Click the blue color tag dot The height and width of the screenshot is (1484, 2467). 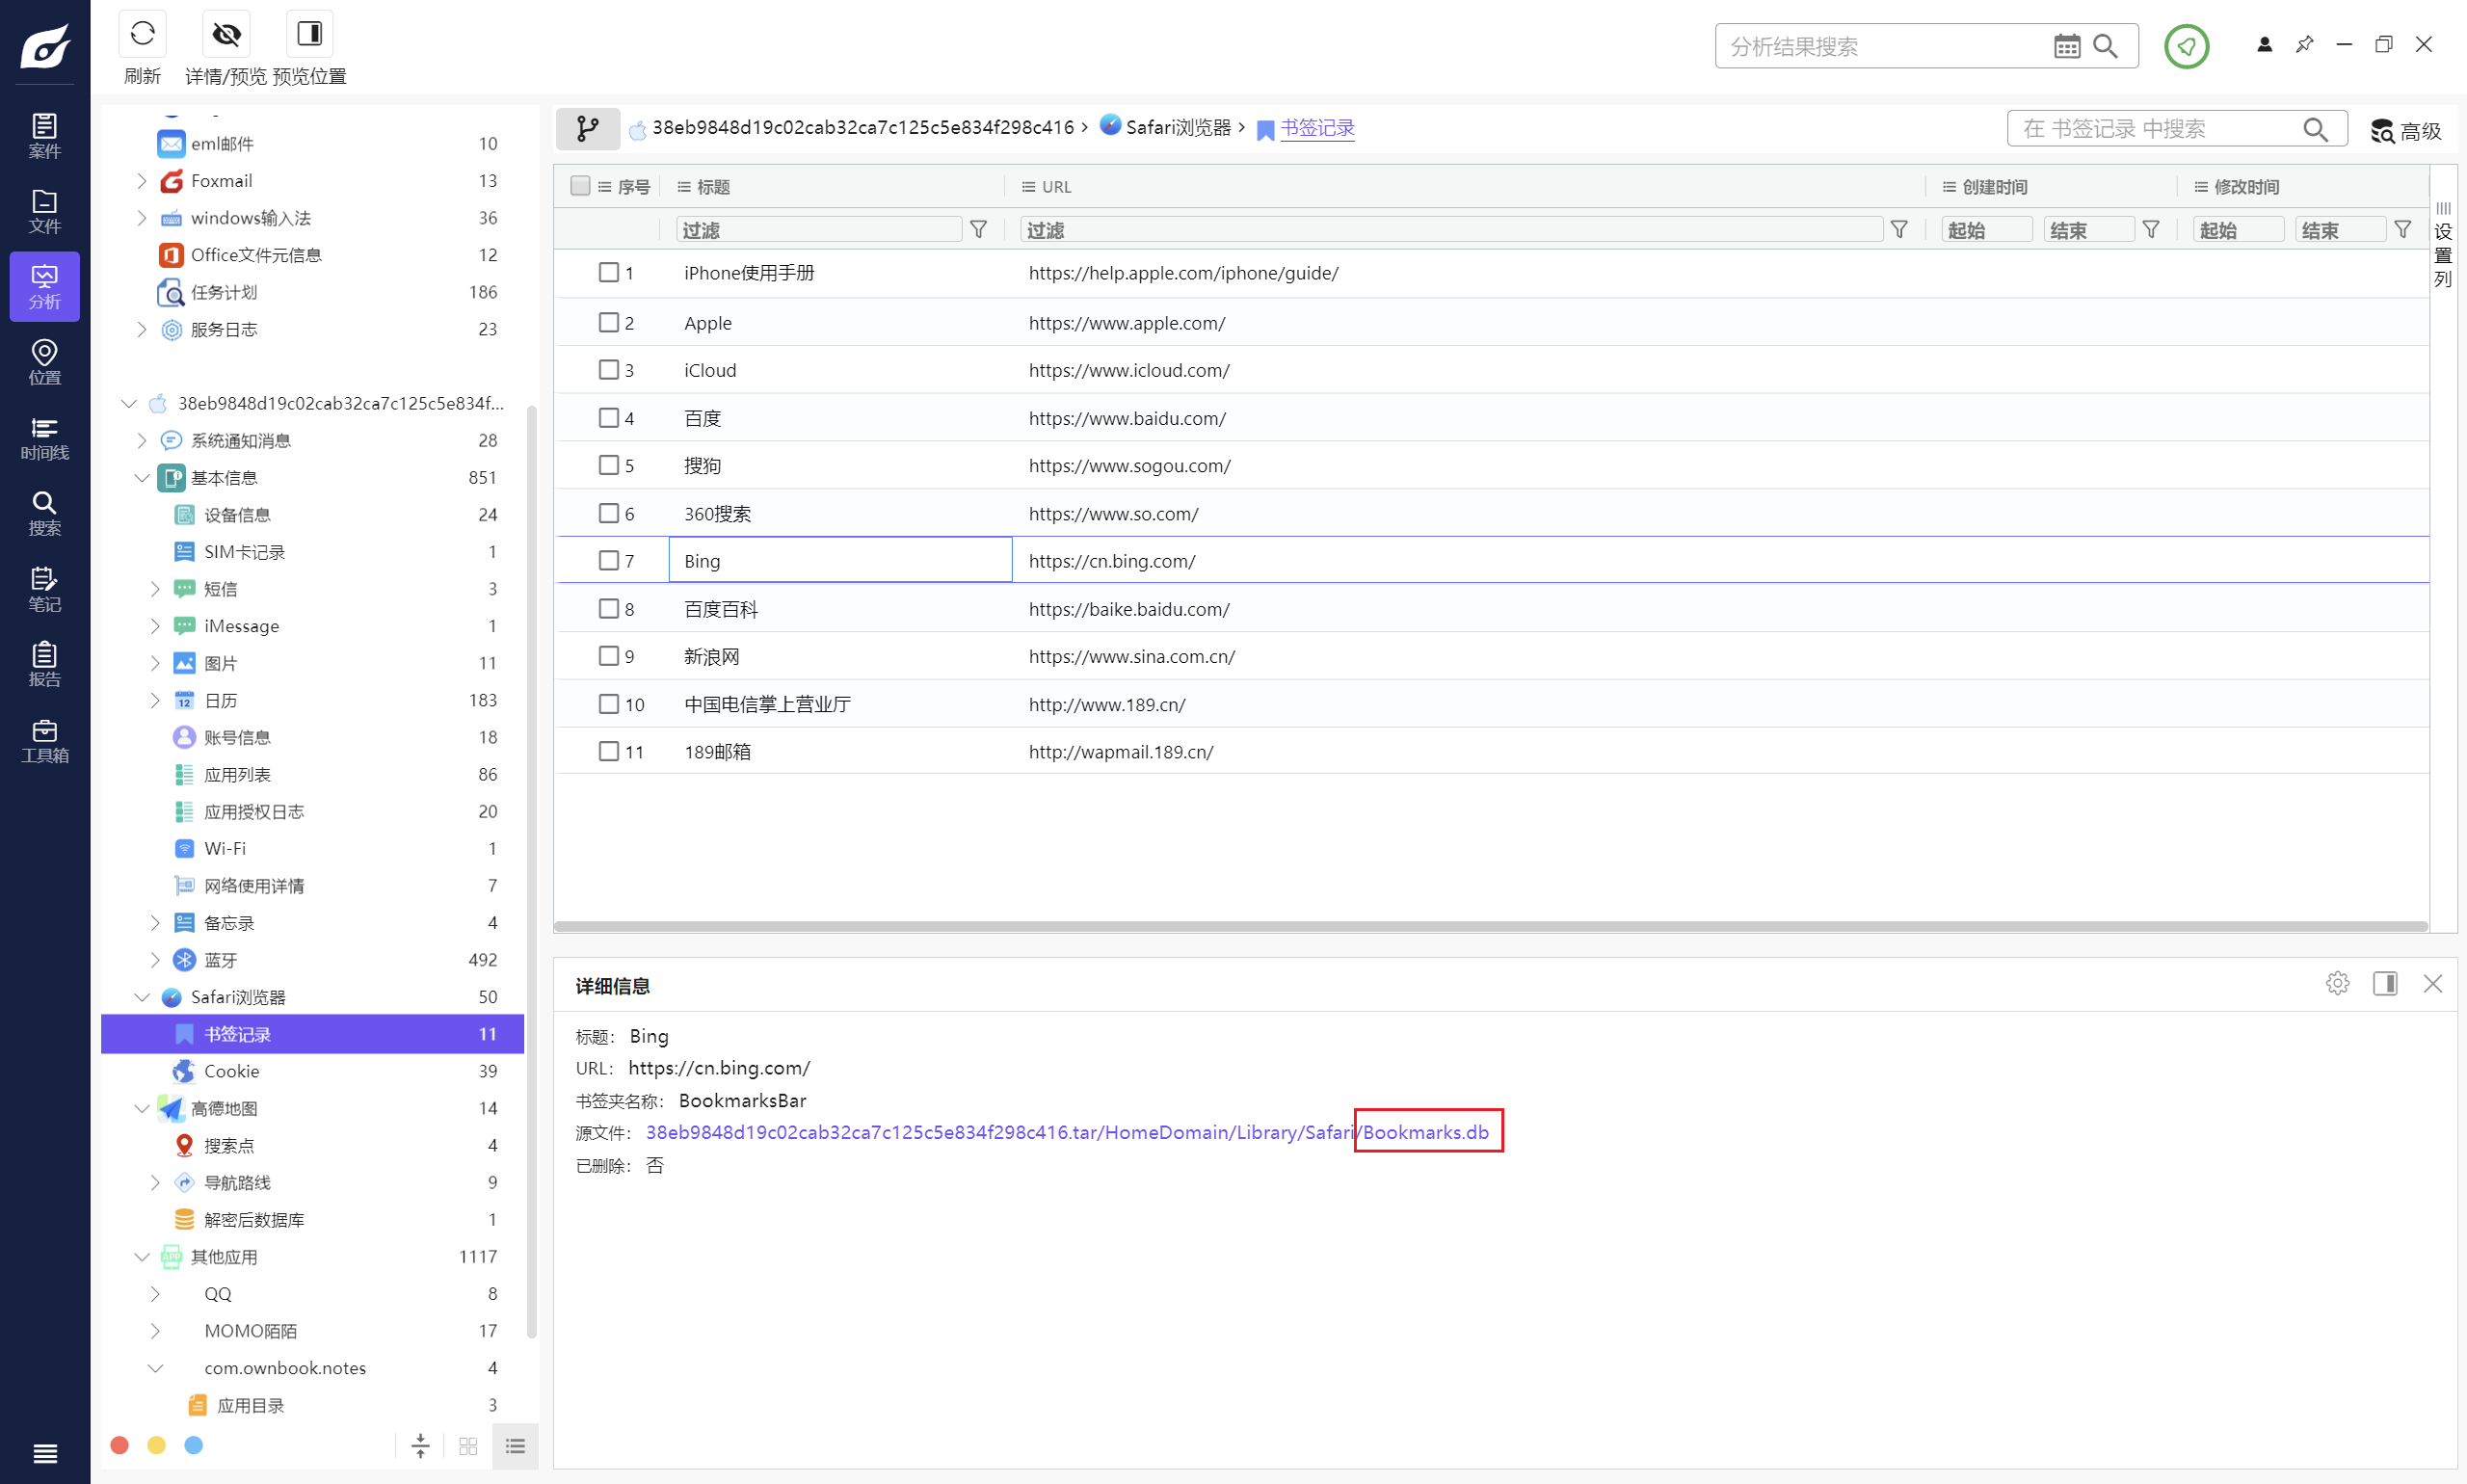(x=194, y=1445)
